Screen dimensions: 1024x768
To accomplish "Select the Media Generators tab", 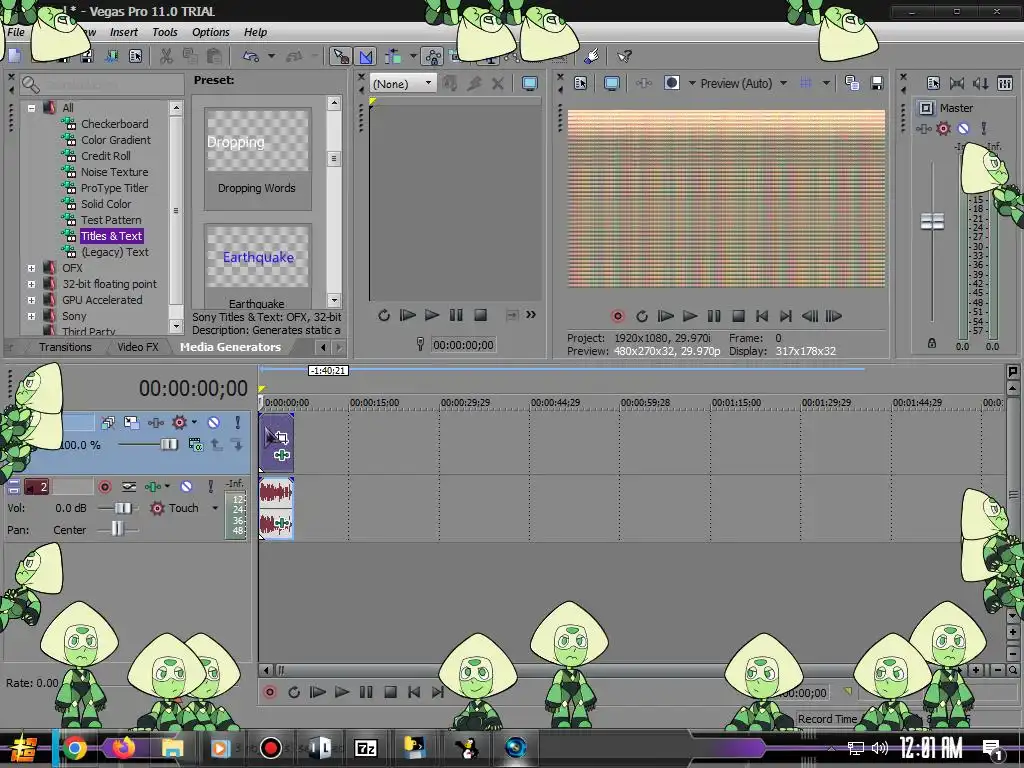I will click(230, 347).
